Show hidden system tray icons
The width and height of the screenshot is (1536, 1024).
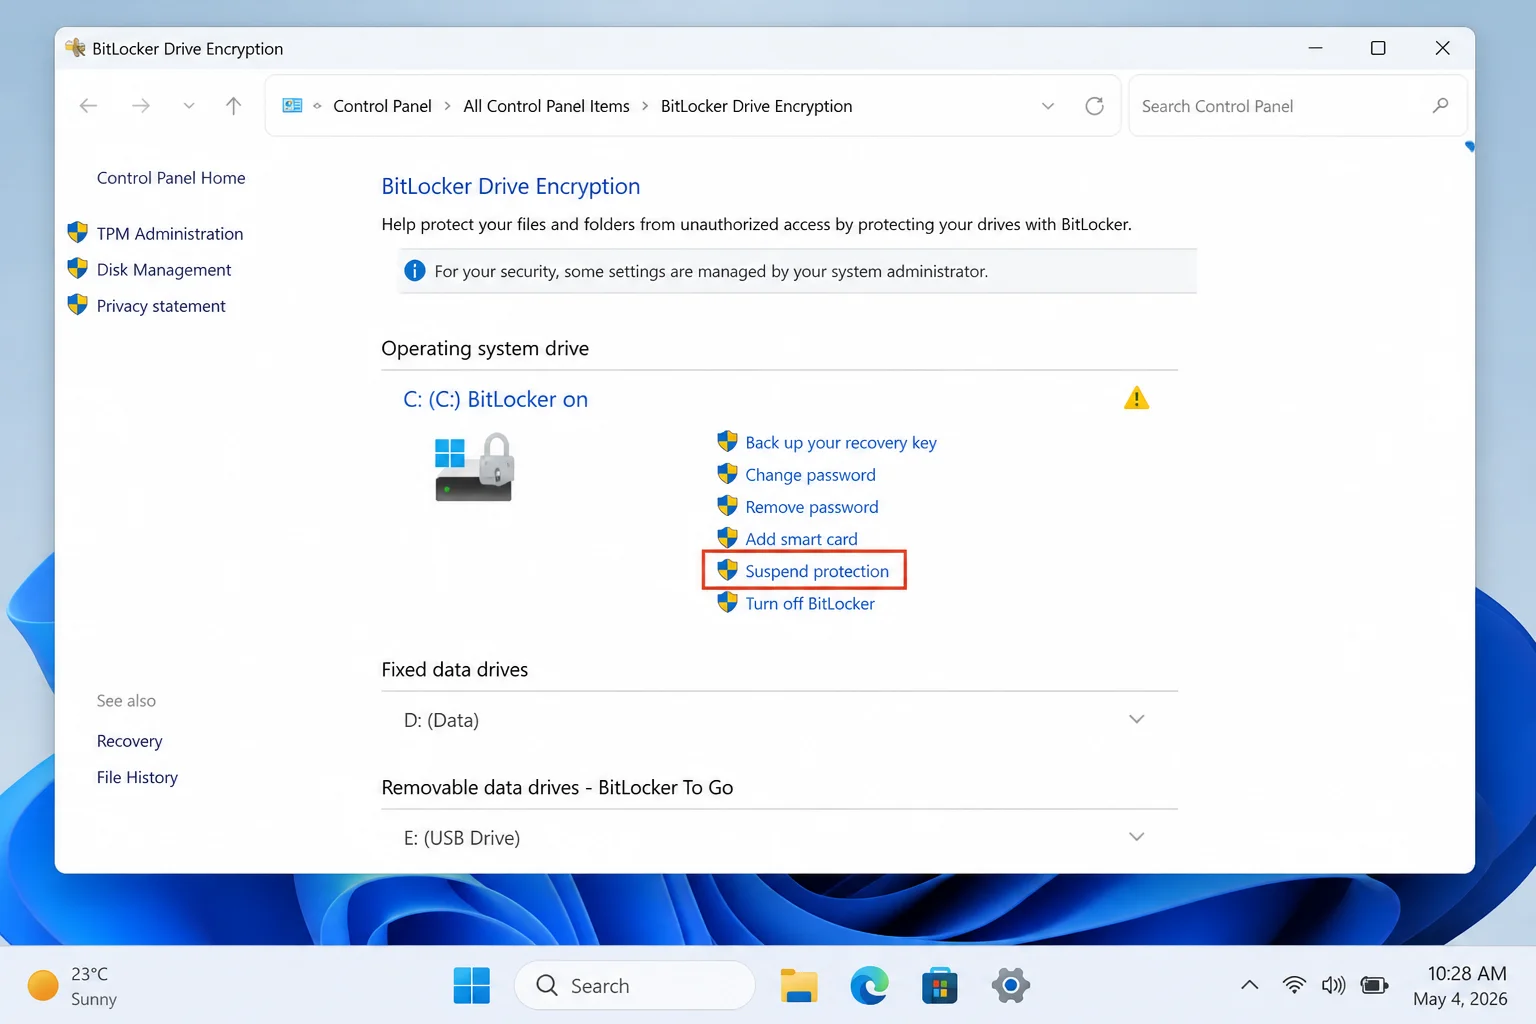click(x=1249, y=985)
